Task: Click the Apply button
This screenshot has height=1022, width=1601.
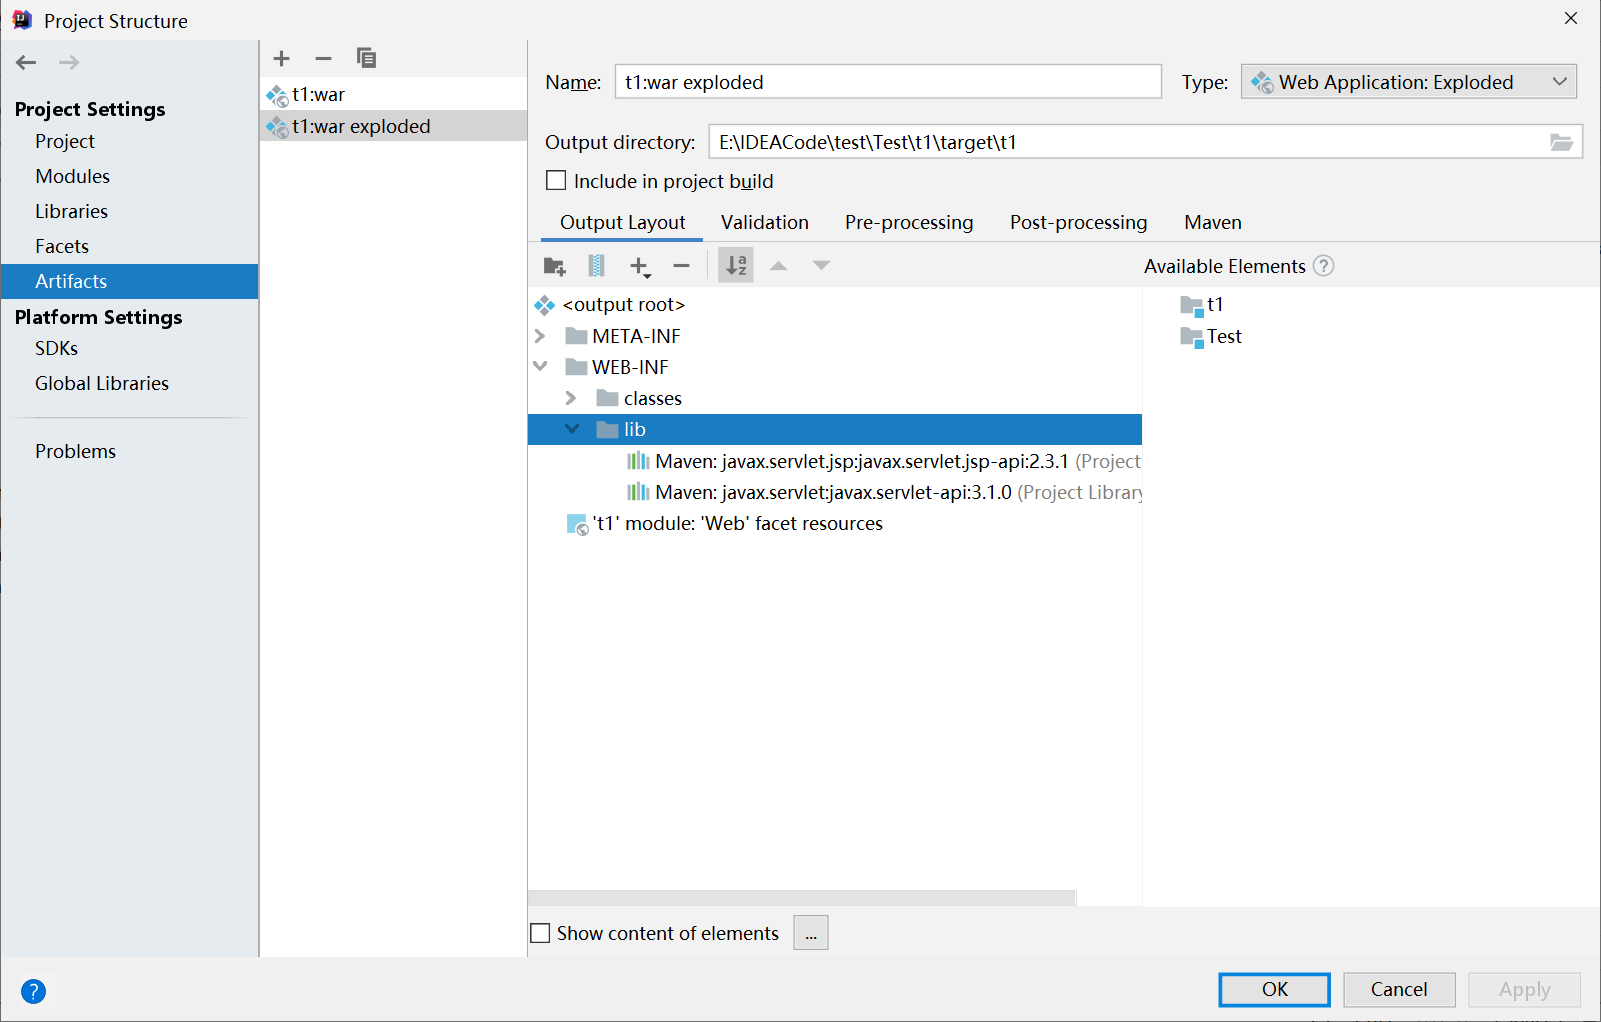Action: (1524, 989)
